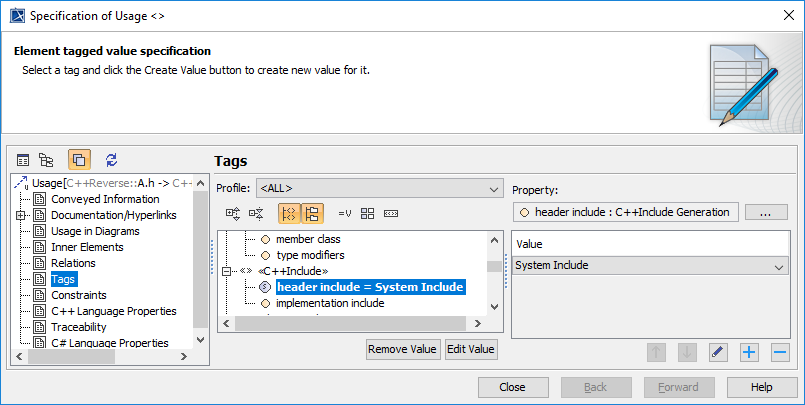Click the table view icon above the tree
The height and width of the screenshot is (405, 805).
23,159
